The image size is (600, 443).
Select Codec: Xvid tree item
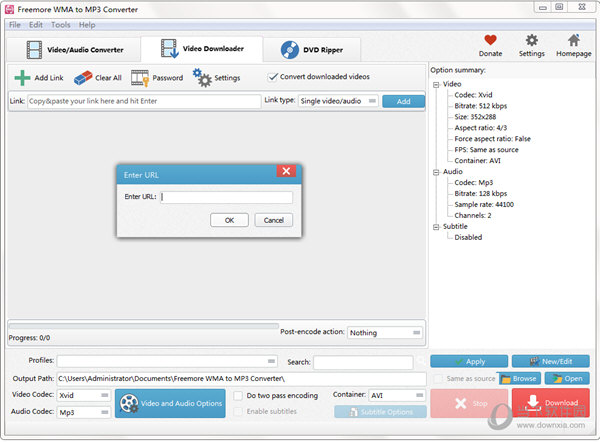tap(473, 95)
